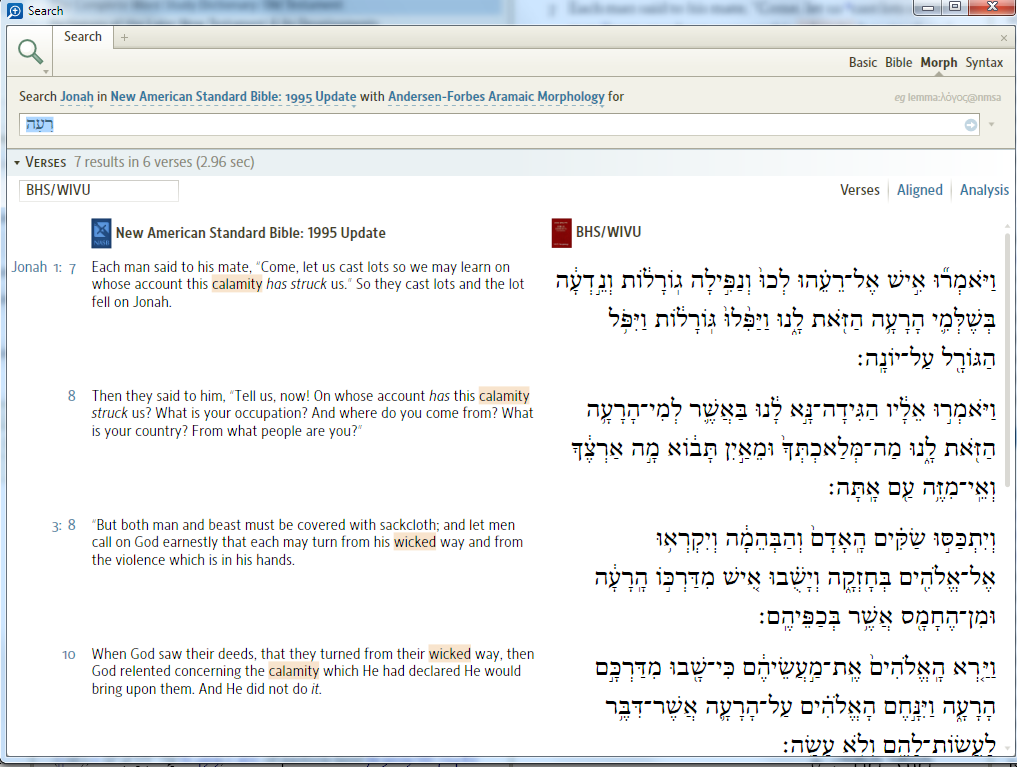Click highlighted 'calamity' in verse 10
This screenshot has height=767, width=1017.
pos(294,671)
